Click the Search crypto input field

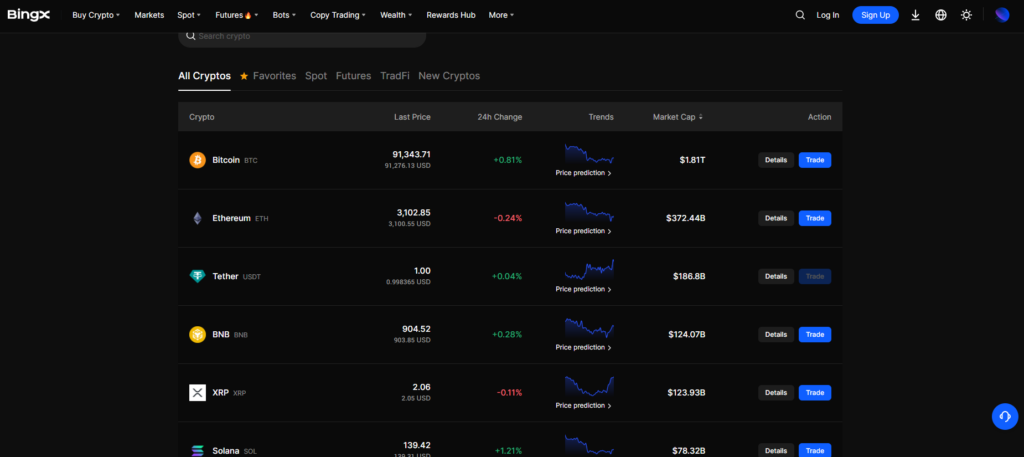click(305, 36)
